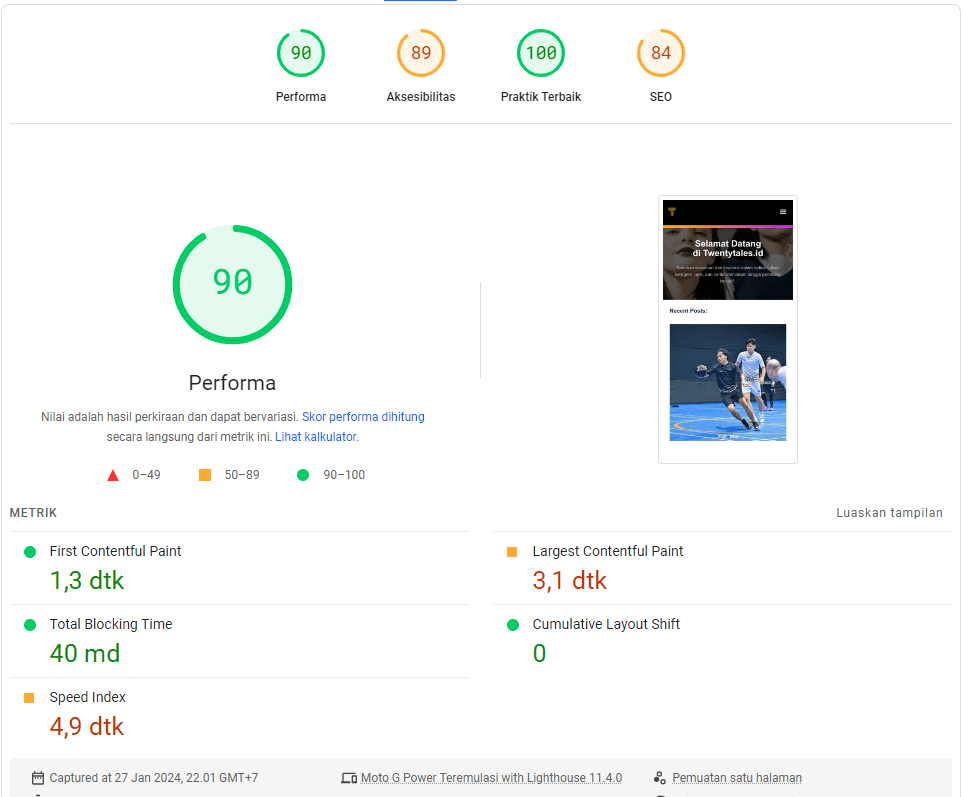The width and height of the screenshot is (963, 797).
Task: Click the orange square beside Speed Index
Action: (x=29, y=698)
